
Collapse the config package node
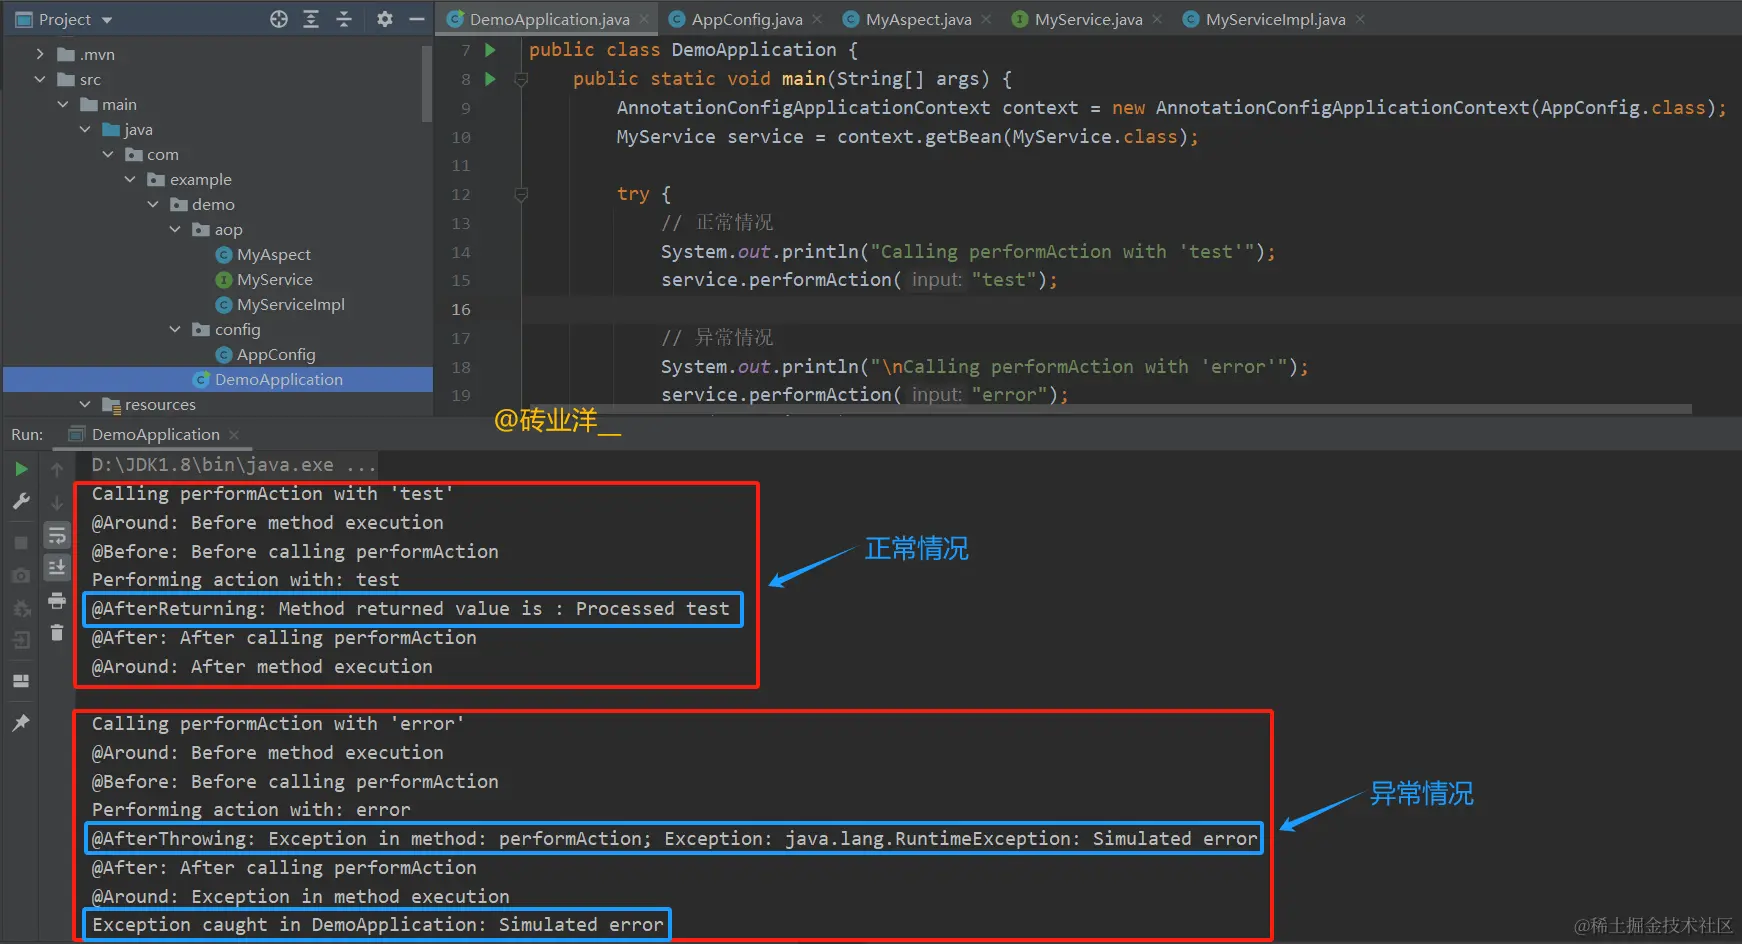click(x=175, y=329)
